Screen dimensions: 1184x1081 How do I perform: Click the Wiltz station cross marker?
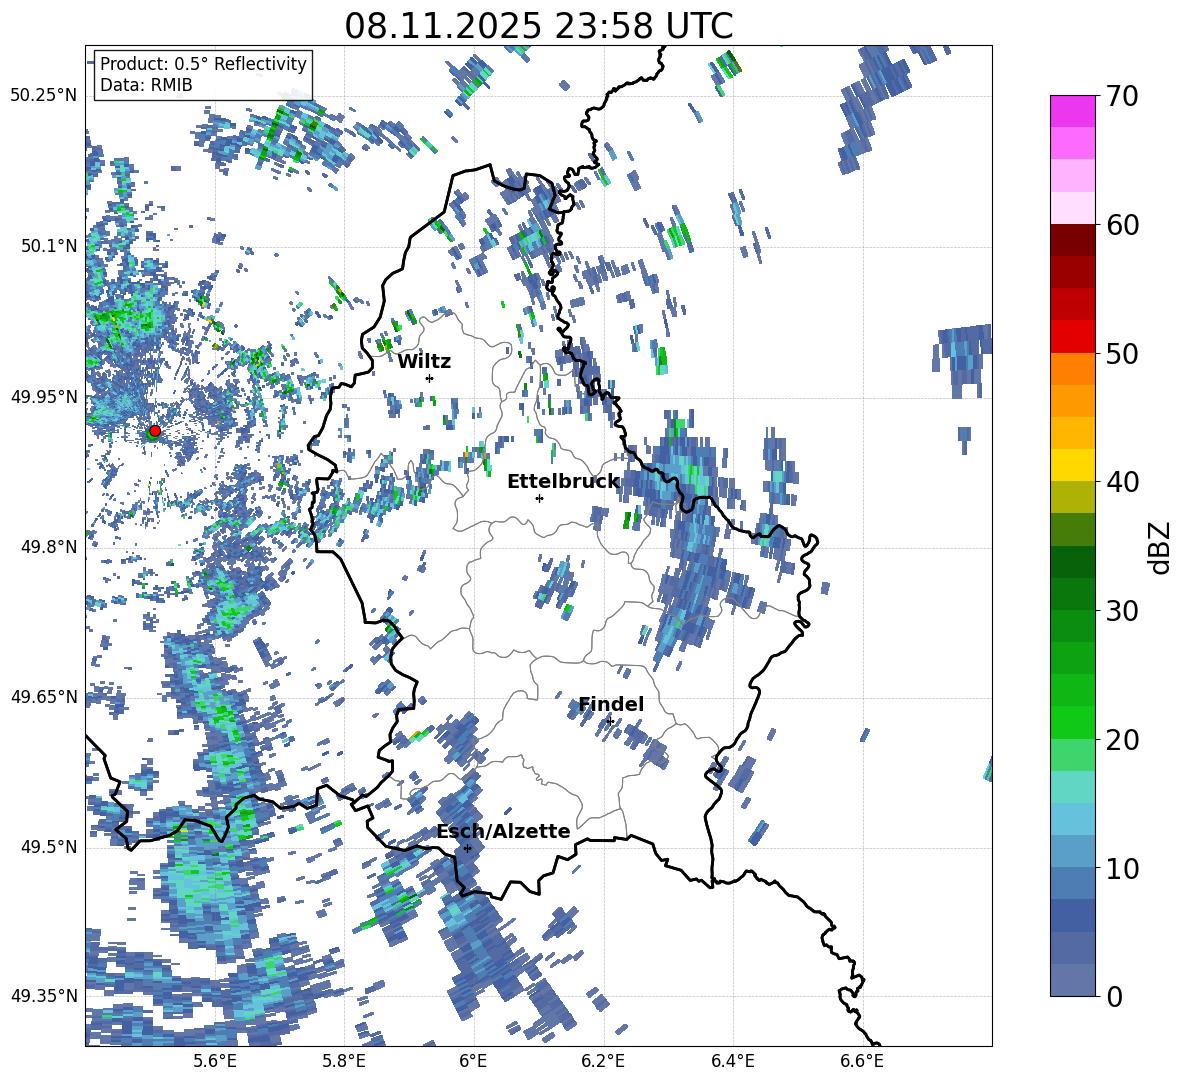[x=430, y=378]
